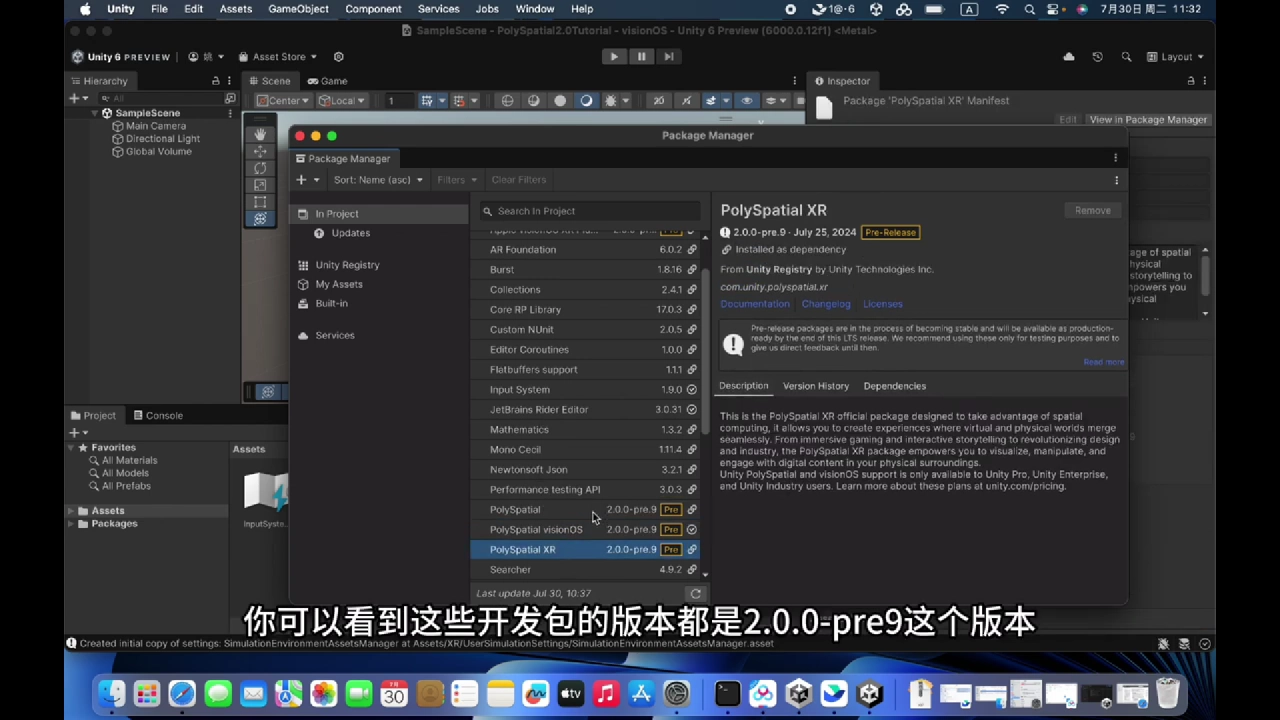
Task: Open the Changelog link
Action: click(826, 304)
